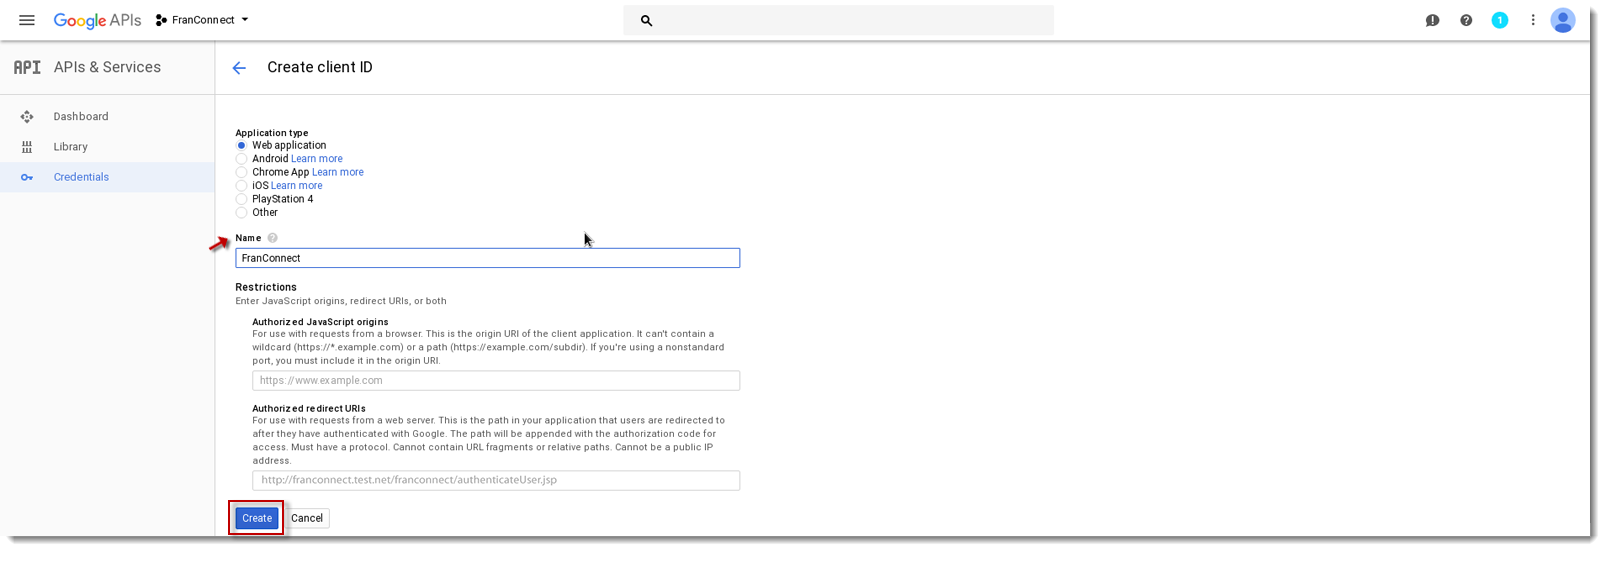The height and width of the screenshot is (561, 1605).
Task: Open the user account avatar
Action: pyautogui.click(x=1563, y=20)
